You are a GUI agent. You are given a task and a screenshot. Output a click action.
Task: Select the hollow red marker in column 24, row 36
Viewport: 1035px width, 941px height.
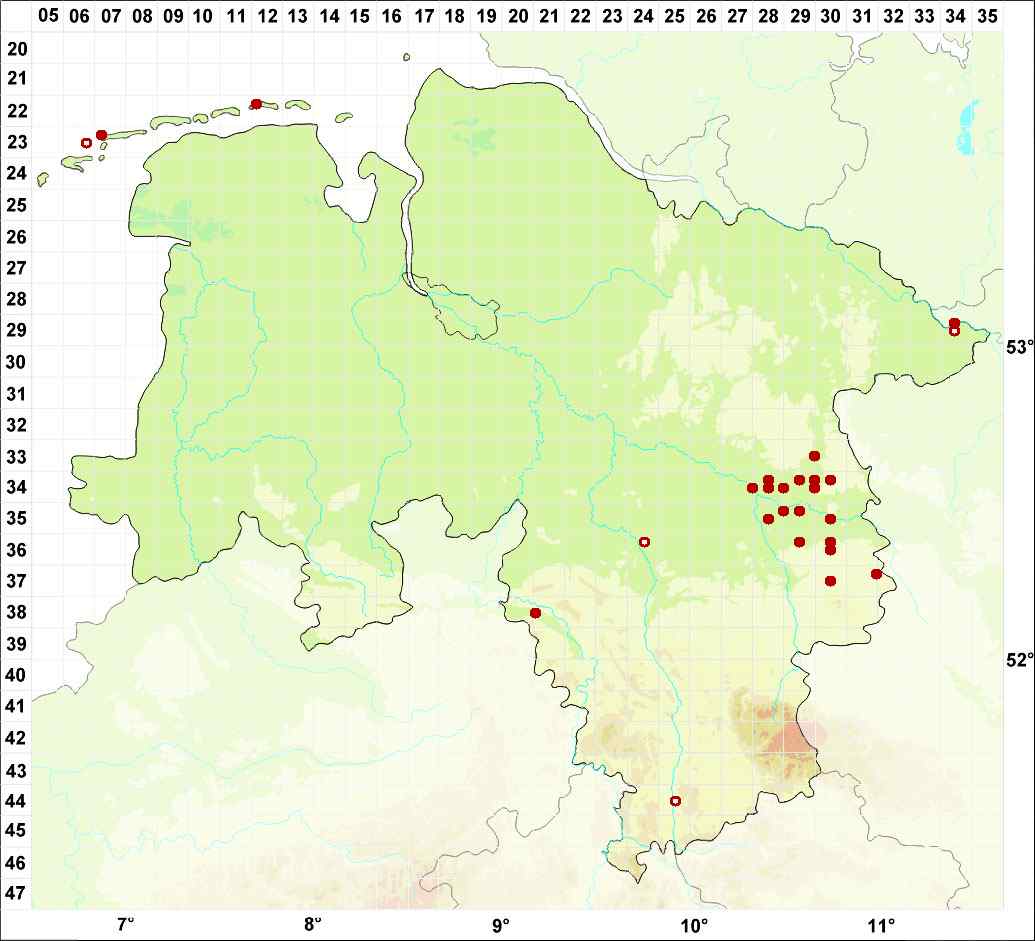pos(644,542)
